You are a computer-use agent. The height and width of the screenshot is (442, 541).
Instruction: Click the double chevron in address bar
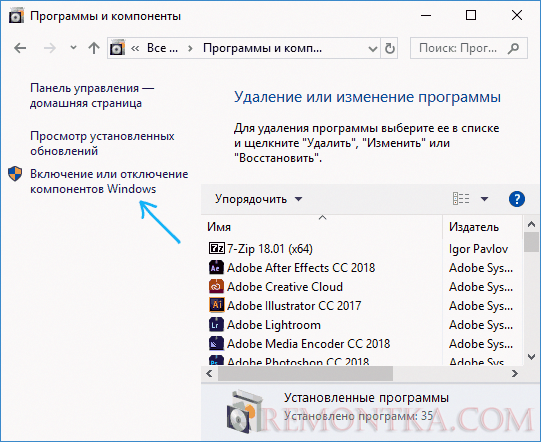tap(135, 48)
